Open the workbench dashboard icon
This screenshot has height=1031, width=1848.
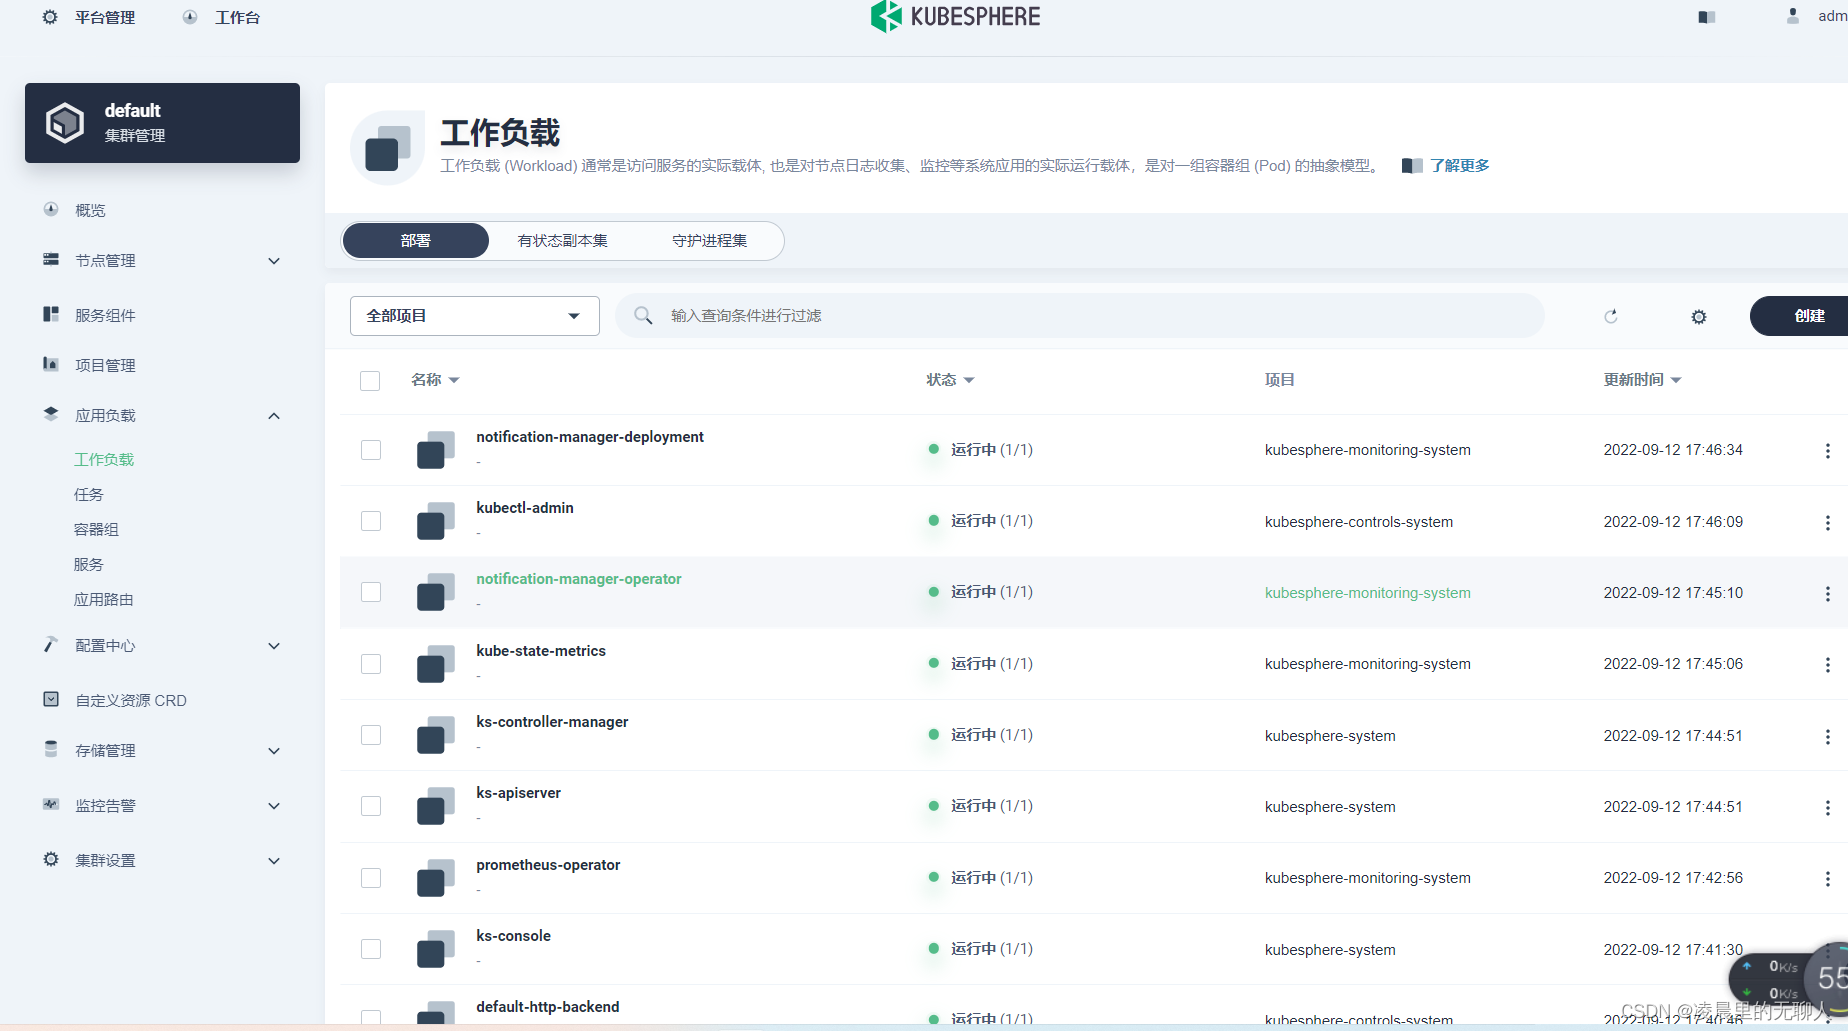click(190, 17)
